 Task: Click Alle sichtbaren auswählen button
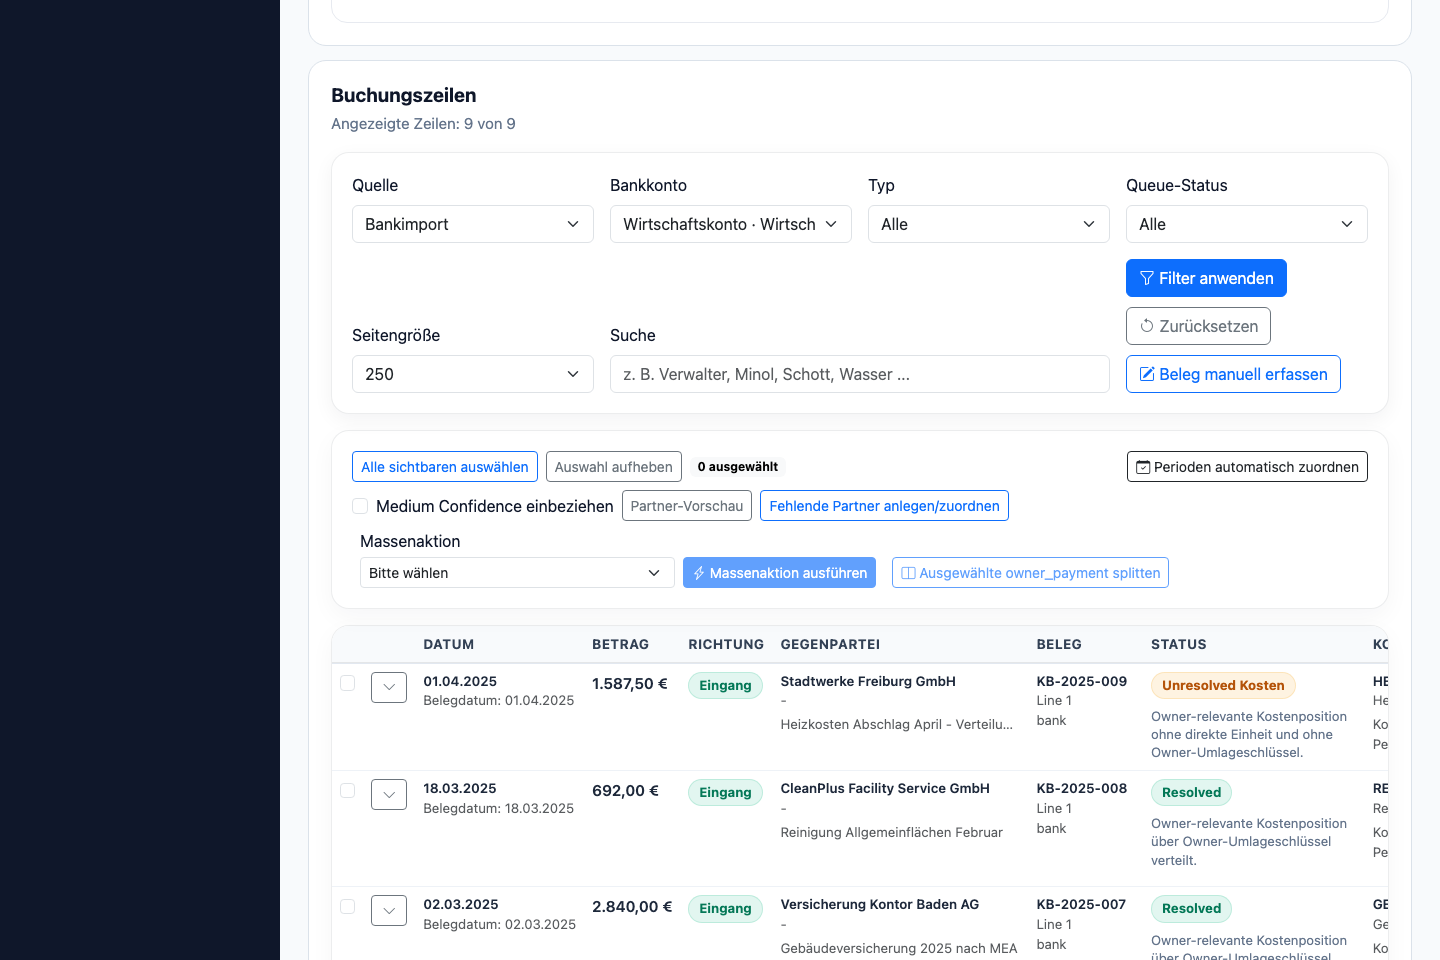point(445,467)
